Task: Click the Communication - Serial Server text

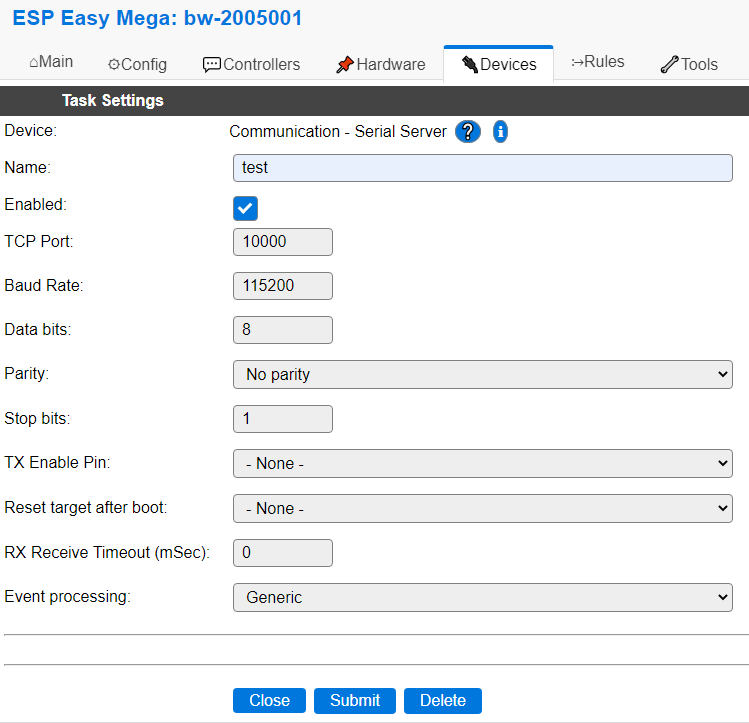Action: click(x=338, y=131)
